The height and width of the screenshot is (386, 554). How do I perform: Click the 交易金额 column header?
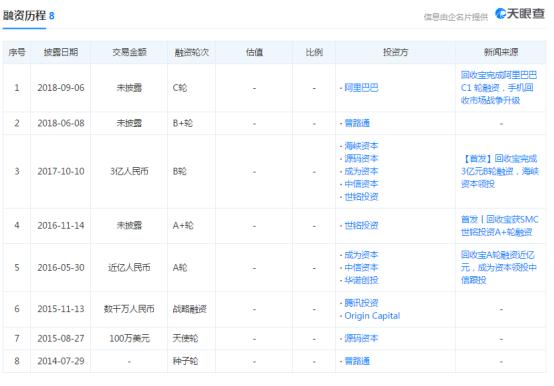point(129,52)
